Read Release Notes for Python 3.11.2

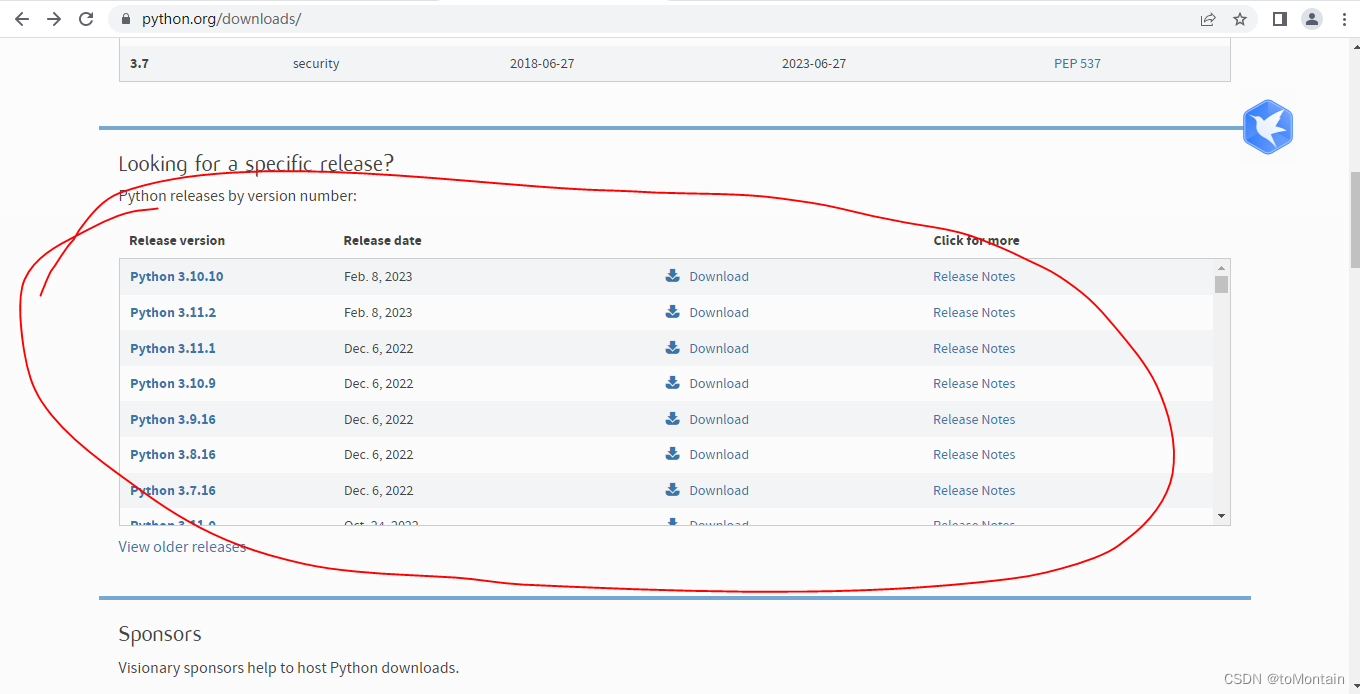(x=974, y=312)
